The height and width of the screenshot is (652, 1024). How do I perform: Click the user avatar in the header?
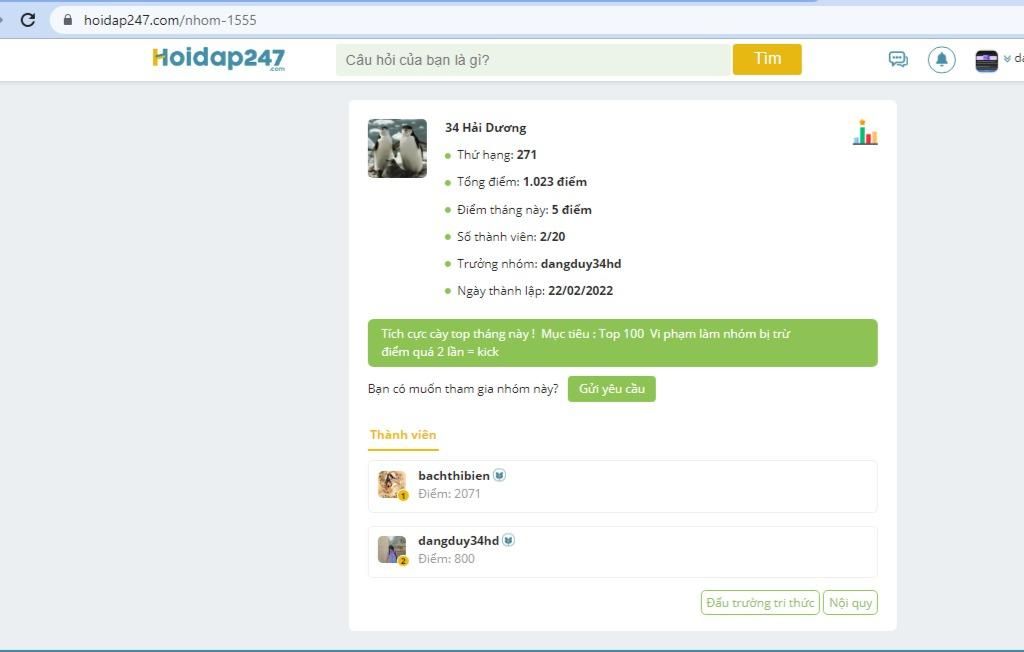pyautogui.click(x=986, y=61)
